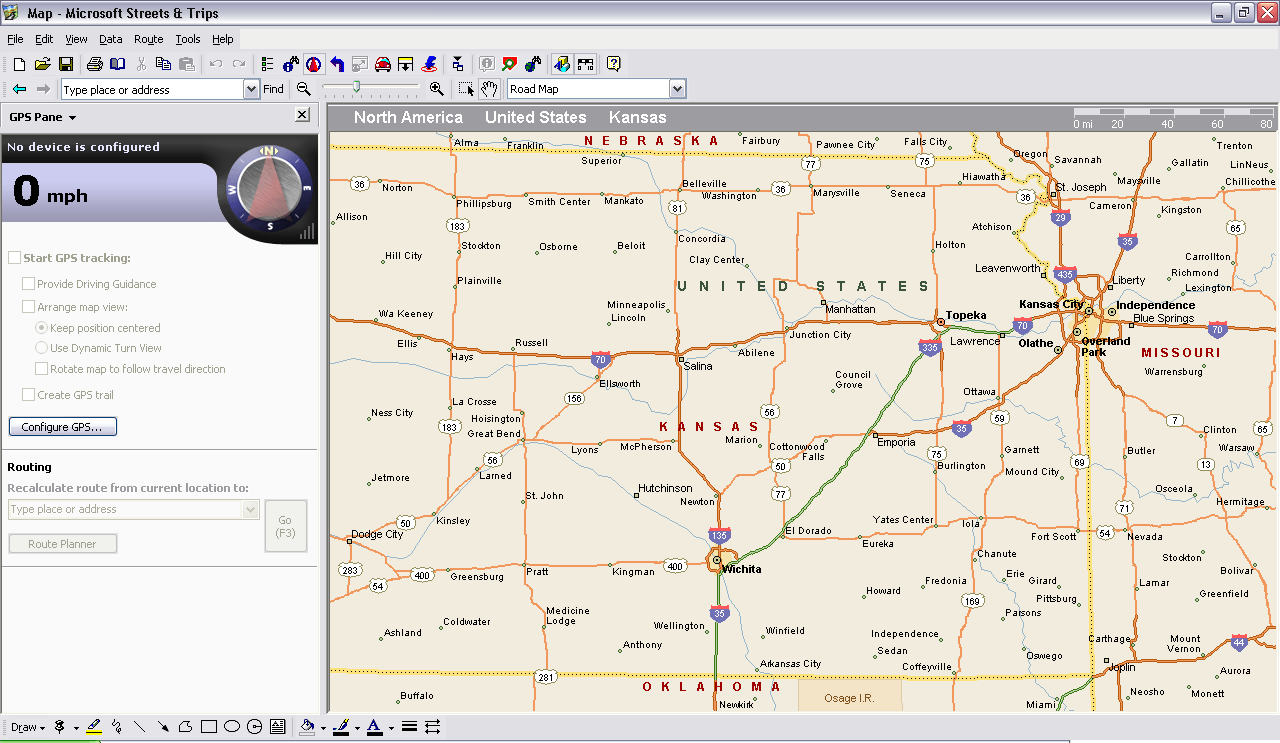This screenshot has height=743, width=1280.
Task: Zoom out with the minus magnifier
Action: (x=304, y=89)
